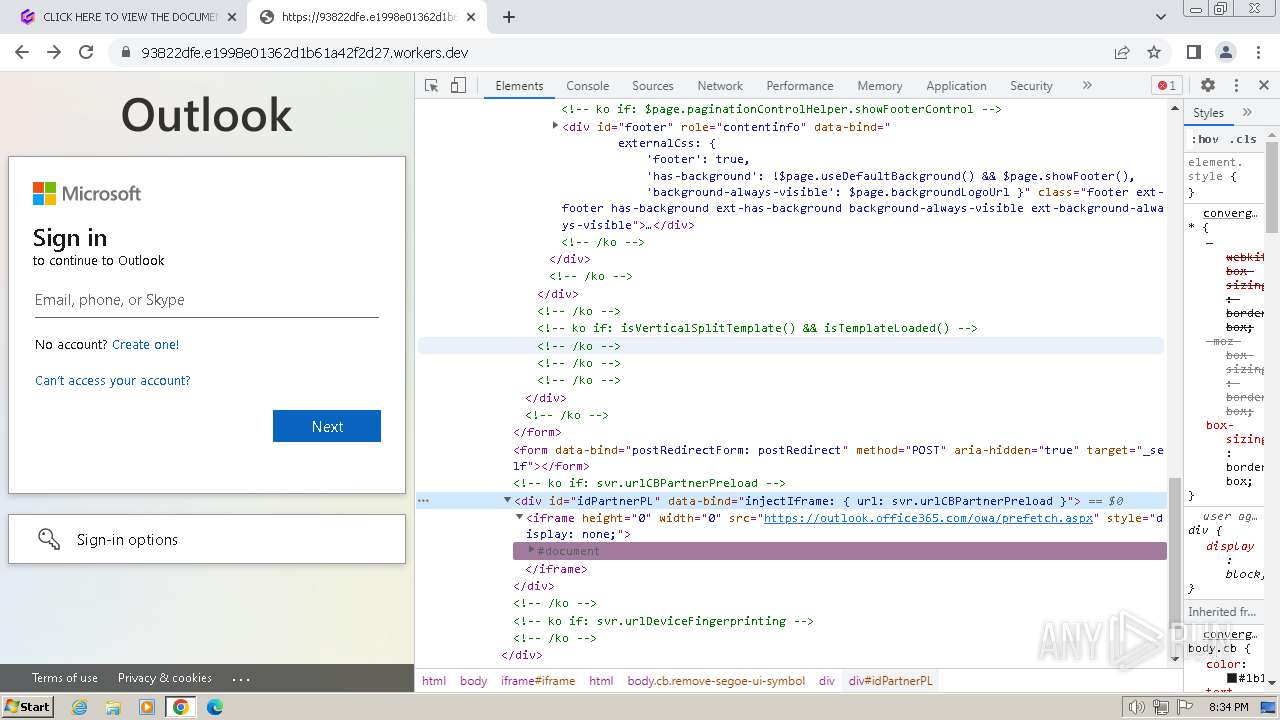Open the tab search dropdown arrow
Viewport: 1280px width, 720px height.
[1161, 17]
